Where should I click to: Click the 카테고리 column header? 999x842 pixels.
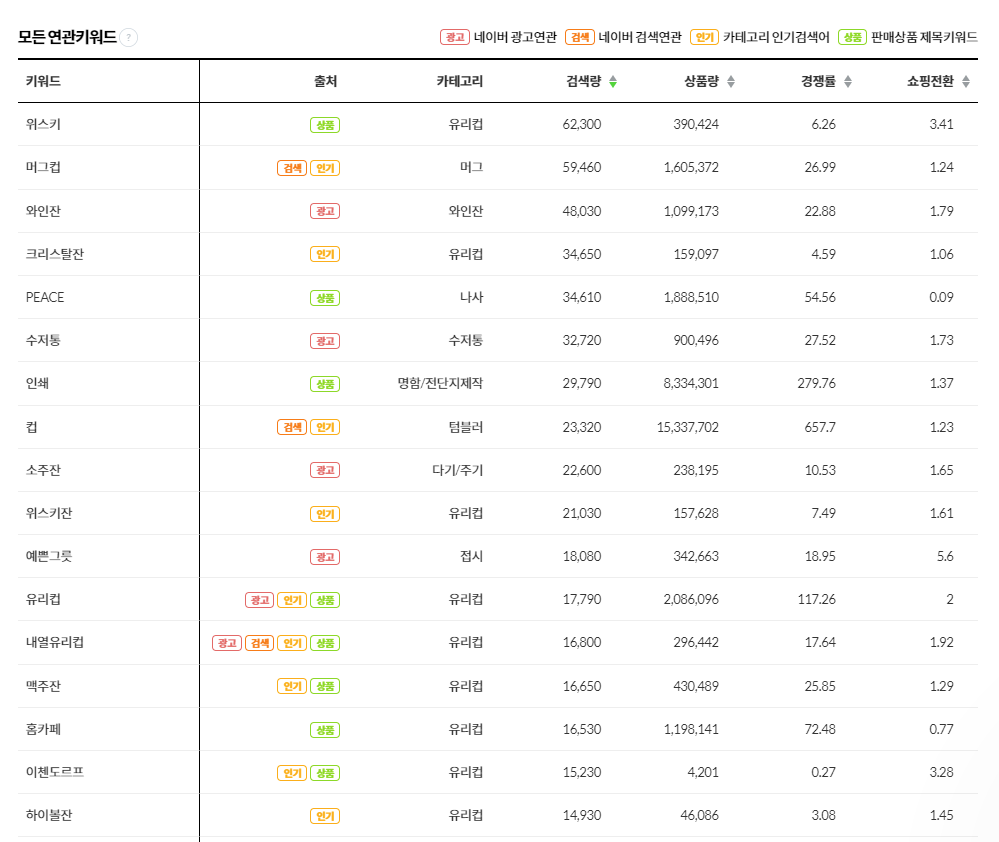pyautogui.click(x=459, y=81)
